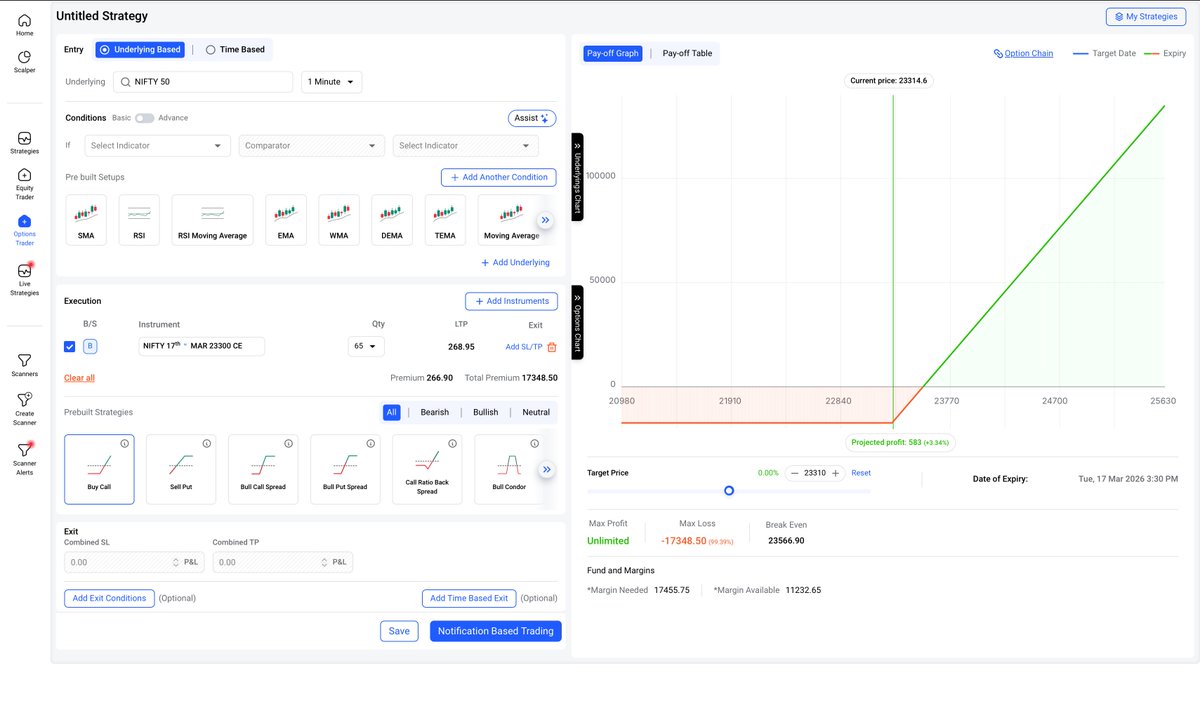Filter prebuilt strategies by All
The height and width of the screenshot is (701, 1200).
[x=392, y=412]
